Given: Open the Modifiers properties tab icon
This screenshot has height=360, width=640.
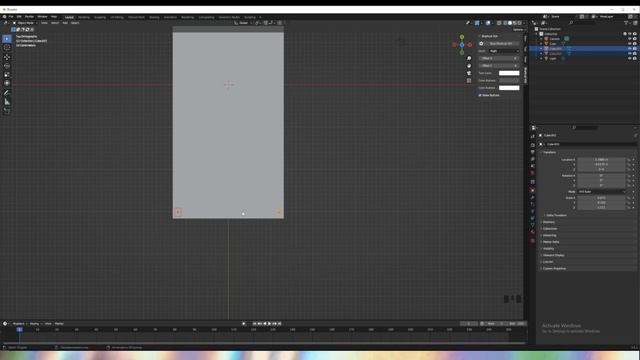Looking at the screenshot, I should tap(533, 198).
